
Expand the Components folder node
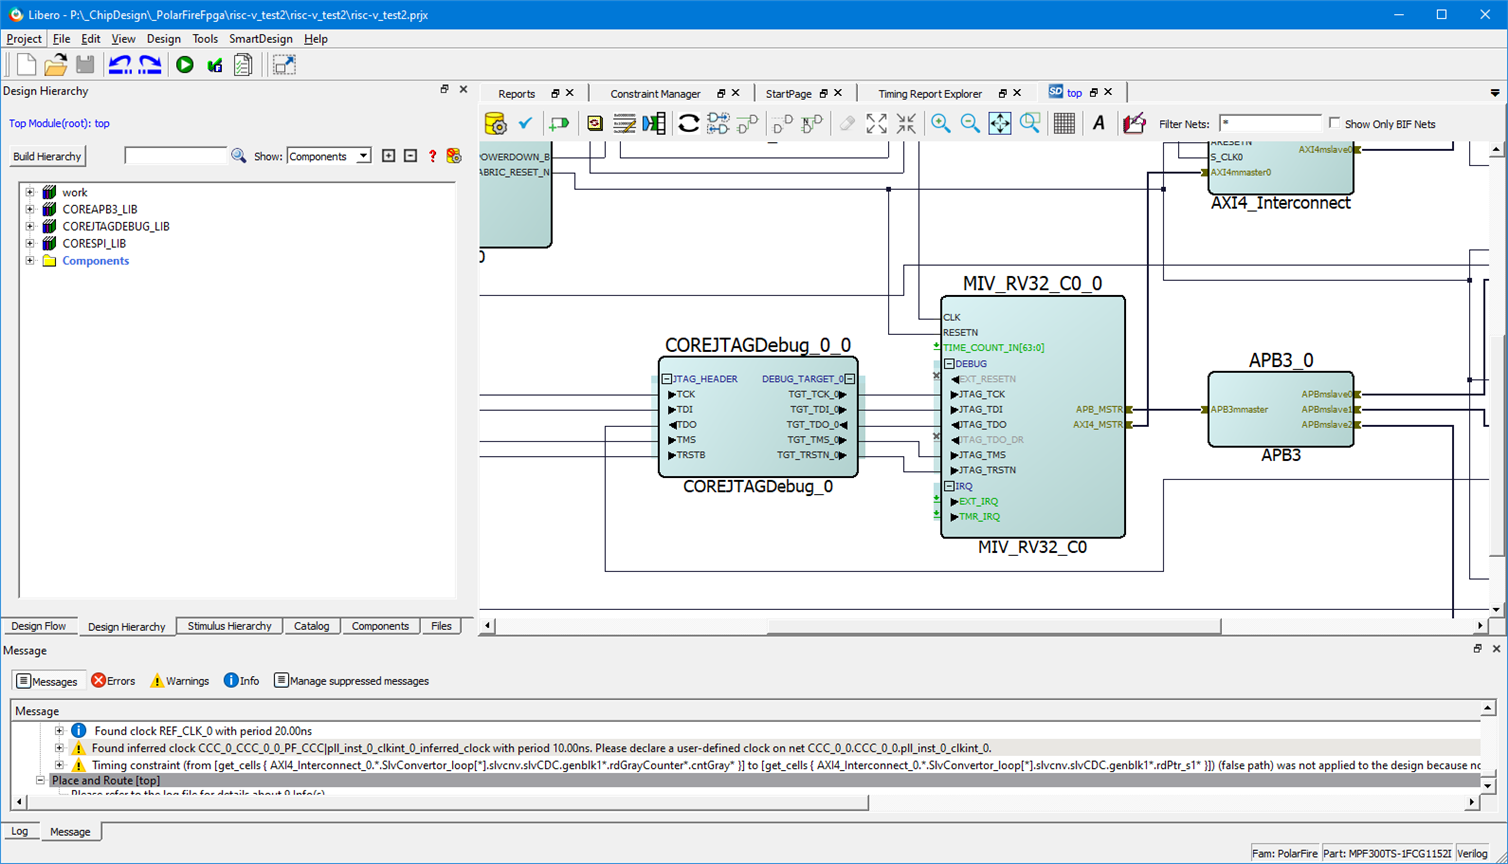pyautogui.click(x=30, y=260)
